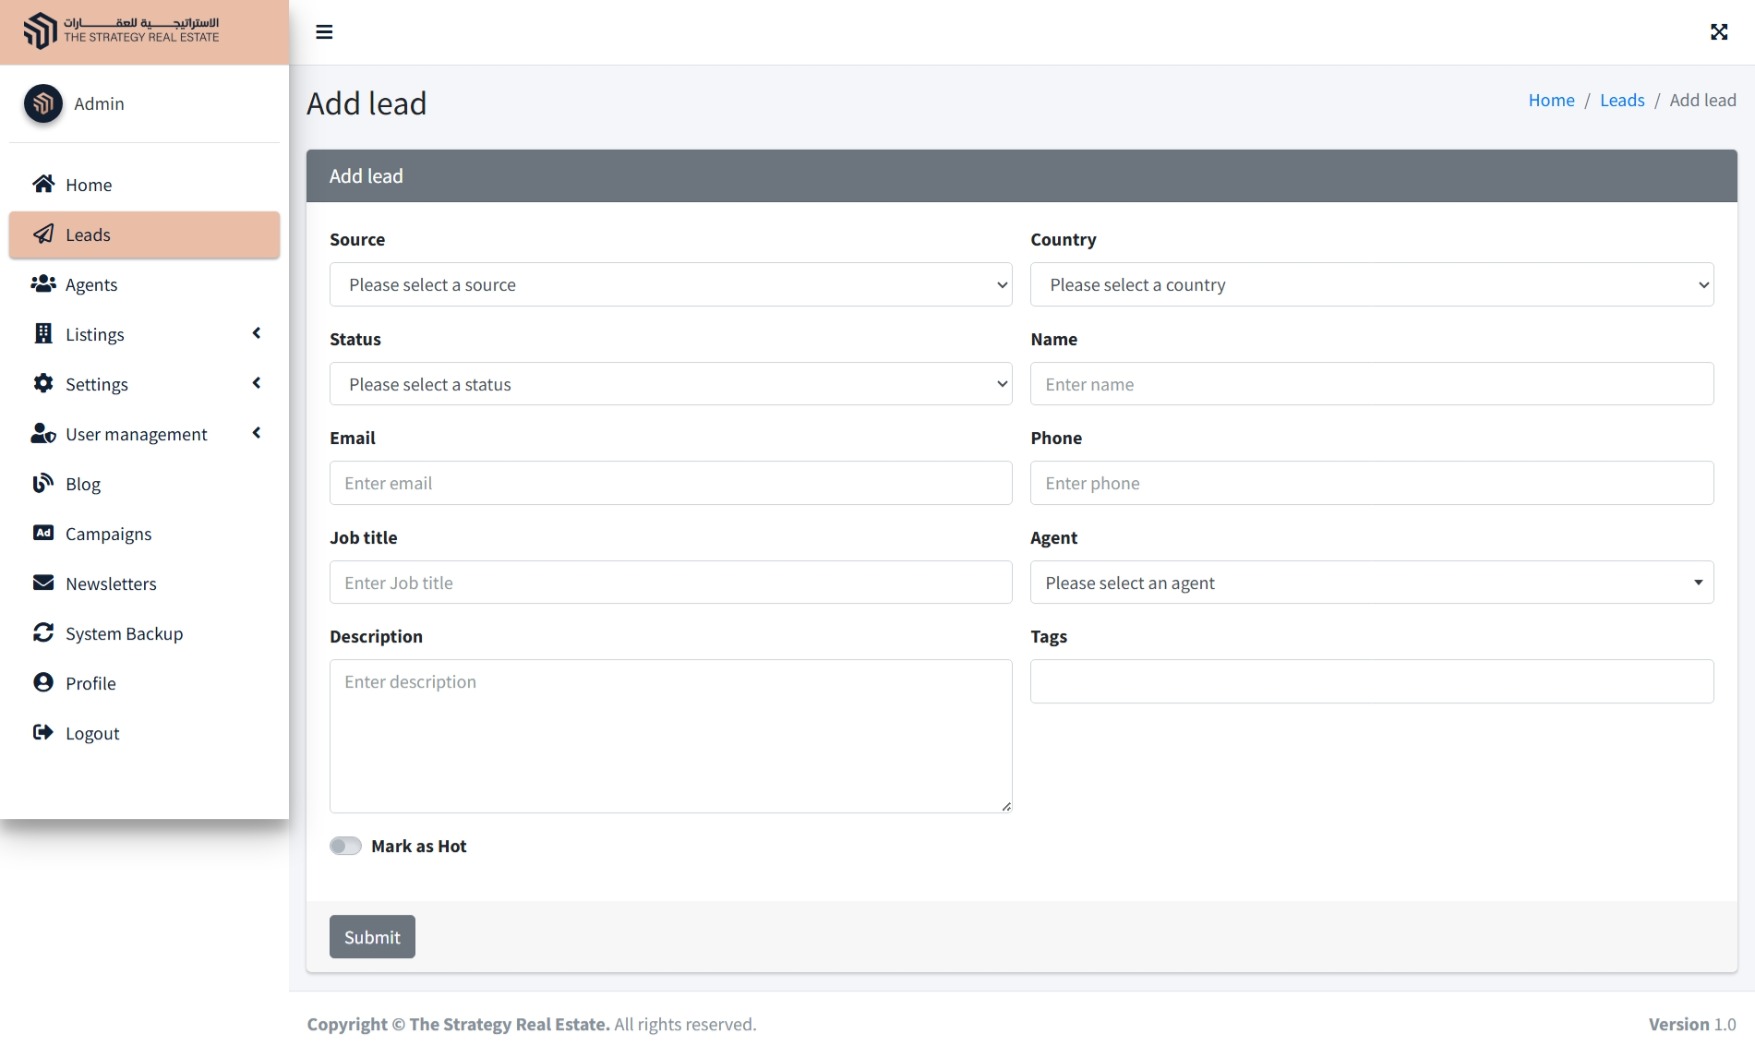This screenshot has width=1755, height=1056.
Task: Click the fullscreen expand icon
Action: coord(1718,32)
